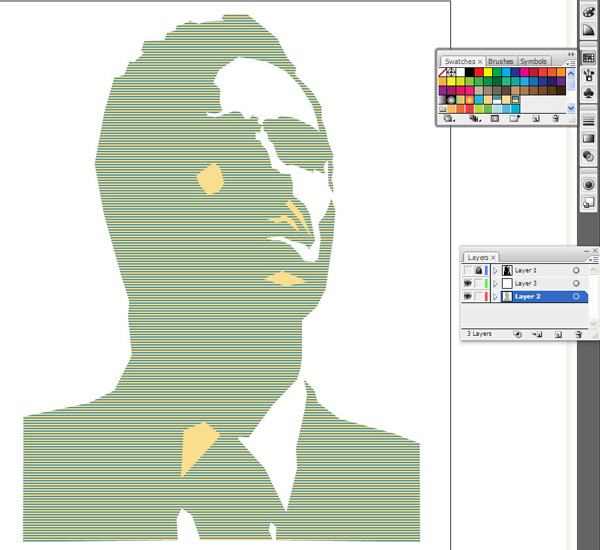
Task: Switch to the Brushes tab
Action: [x=501, y=61]
